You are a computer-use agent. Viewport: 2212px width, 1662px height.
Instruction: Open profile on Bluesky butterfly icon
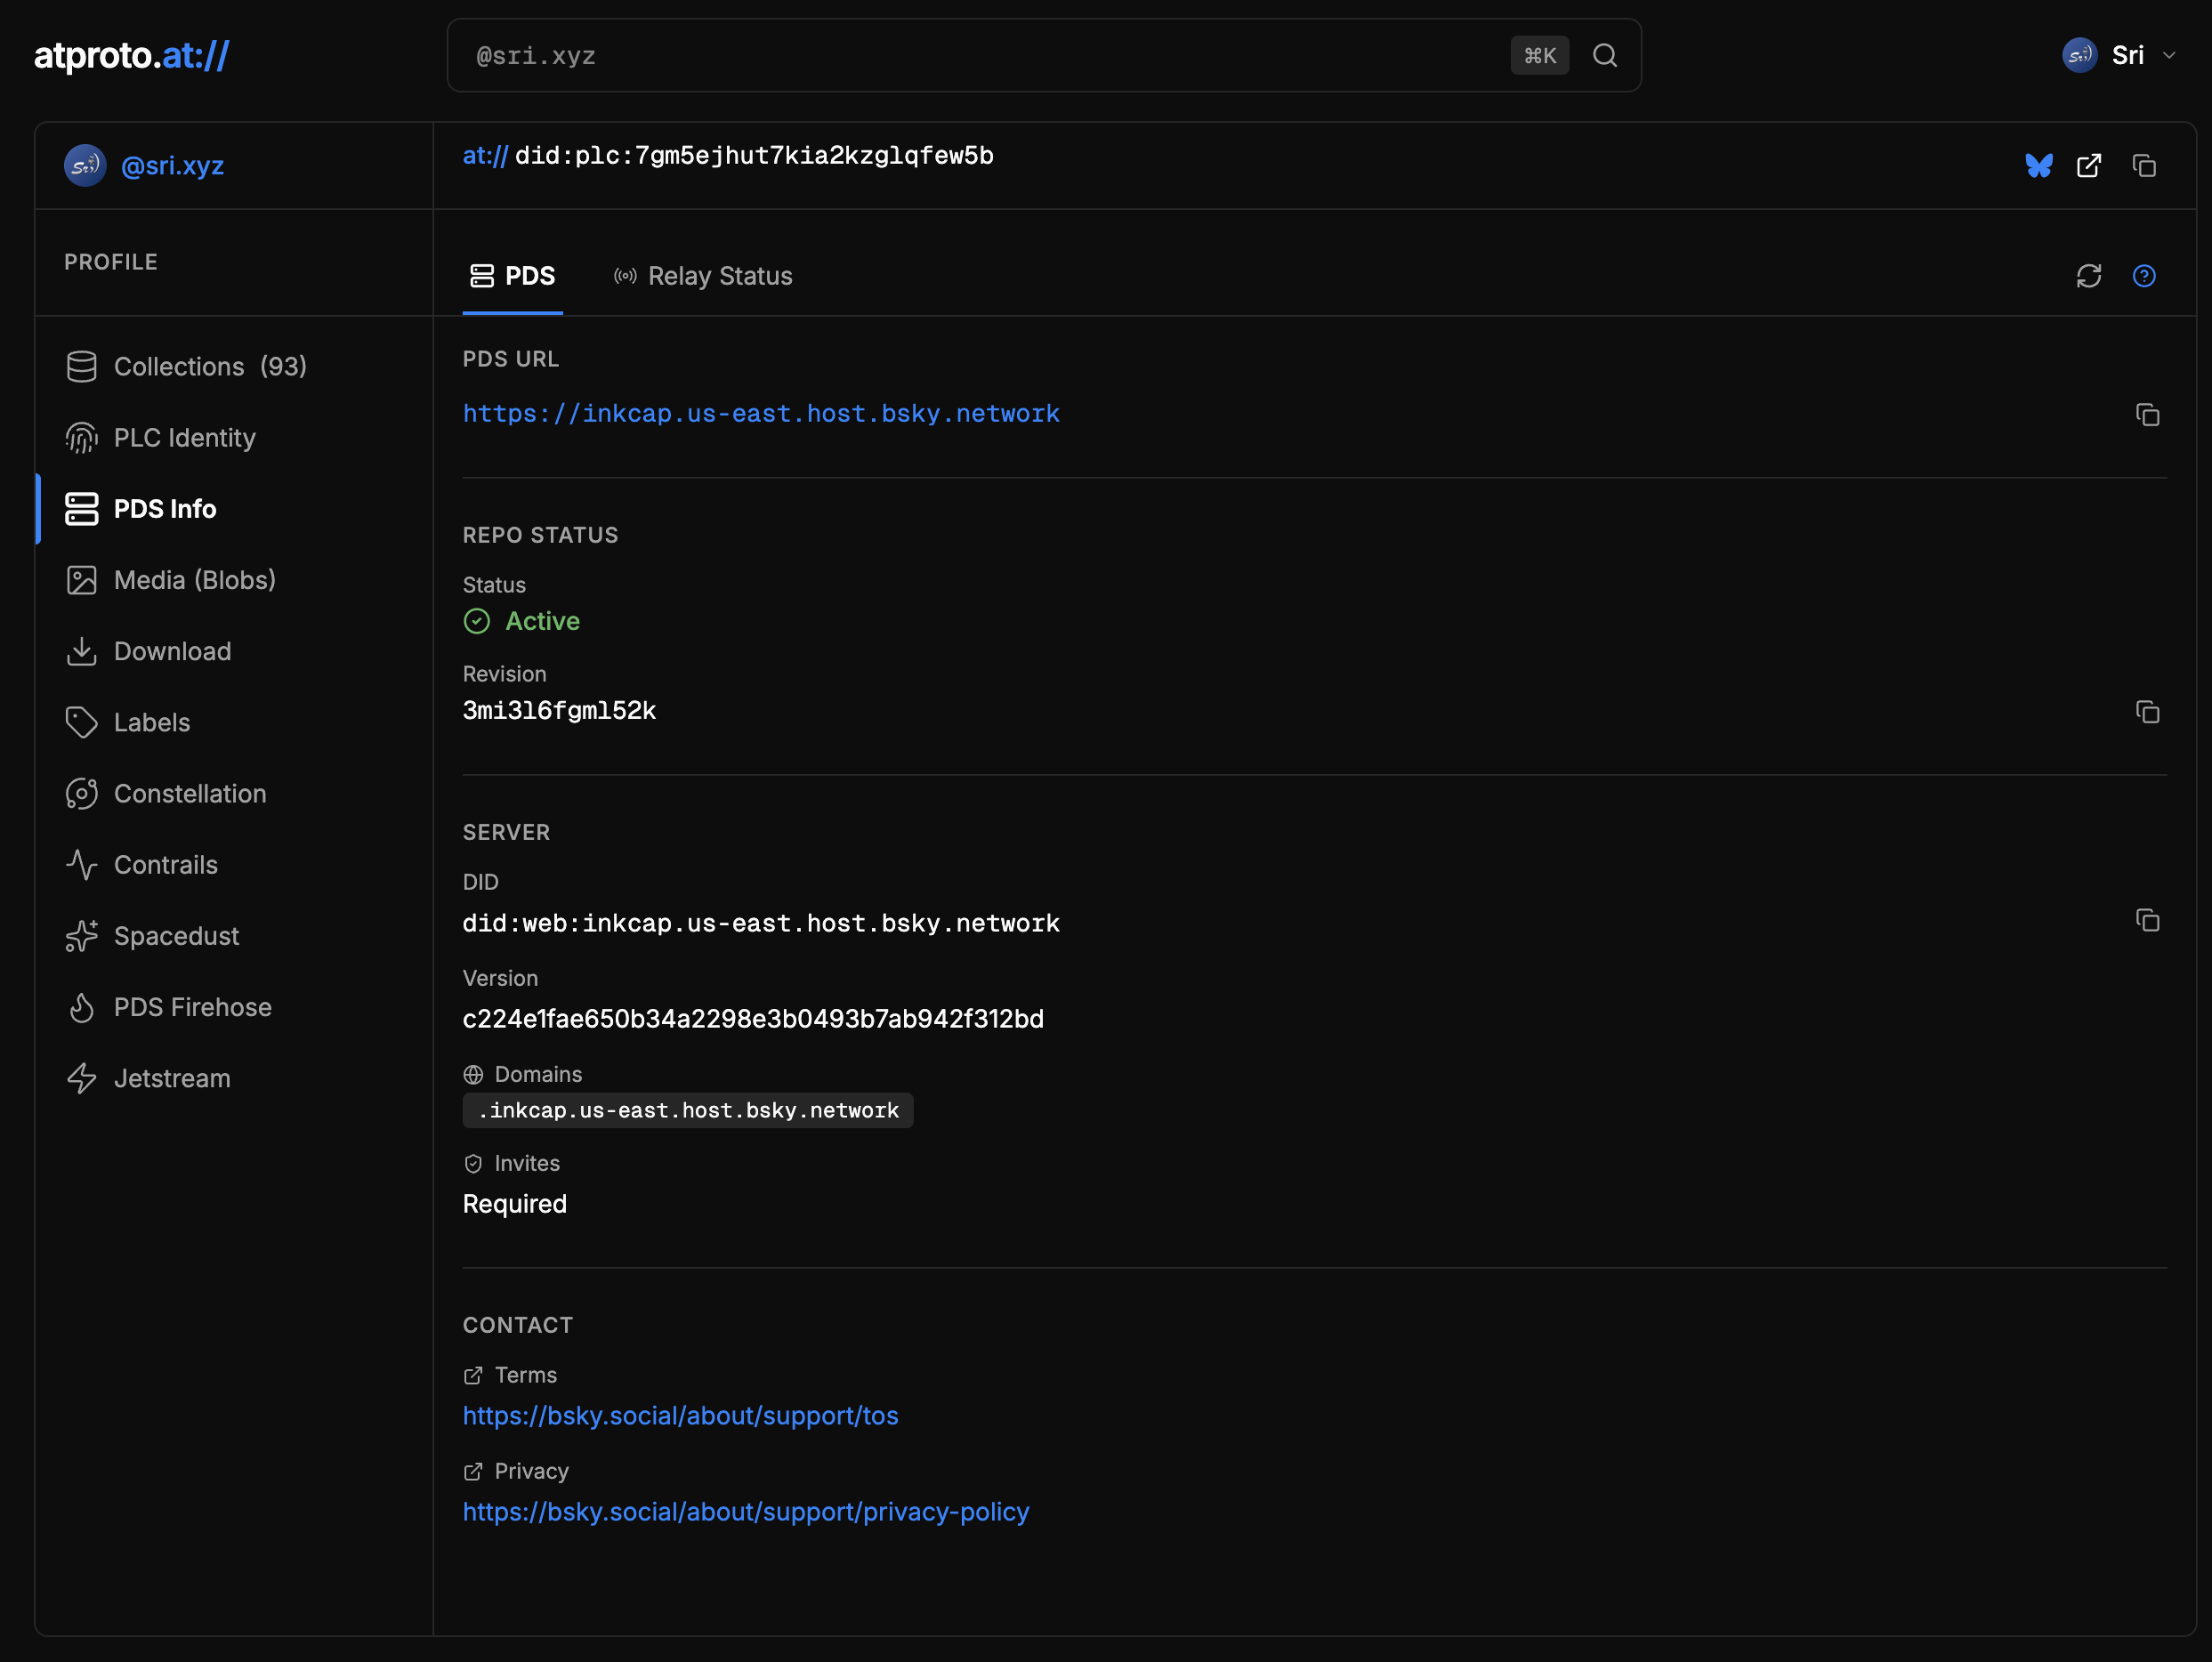(2038, 166)
